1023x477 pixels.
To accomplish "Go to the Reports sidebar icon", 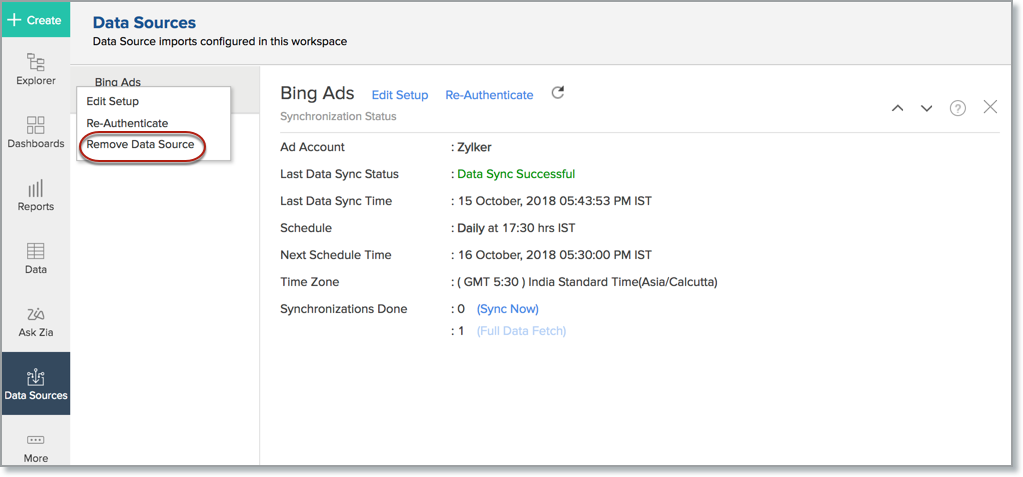I will coord(36,196).
